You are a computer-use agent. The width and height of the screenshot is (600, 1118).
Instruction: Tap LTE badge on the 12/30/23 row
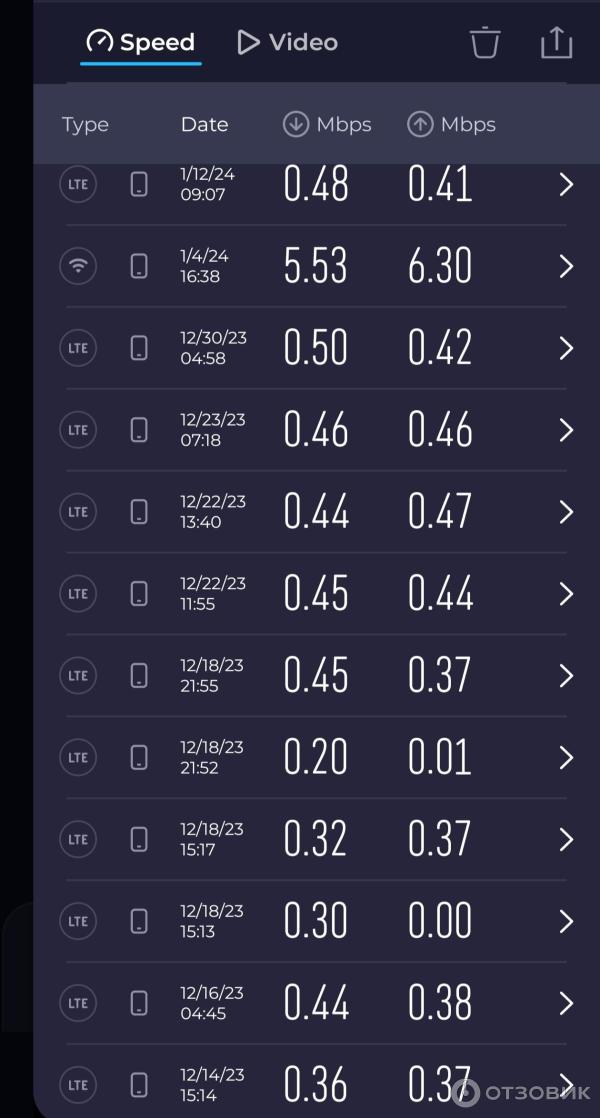click(78, 348)
